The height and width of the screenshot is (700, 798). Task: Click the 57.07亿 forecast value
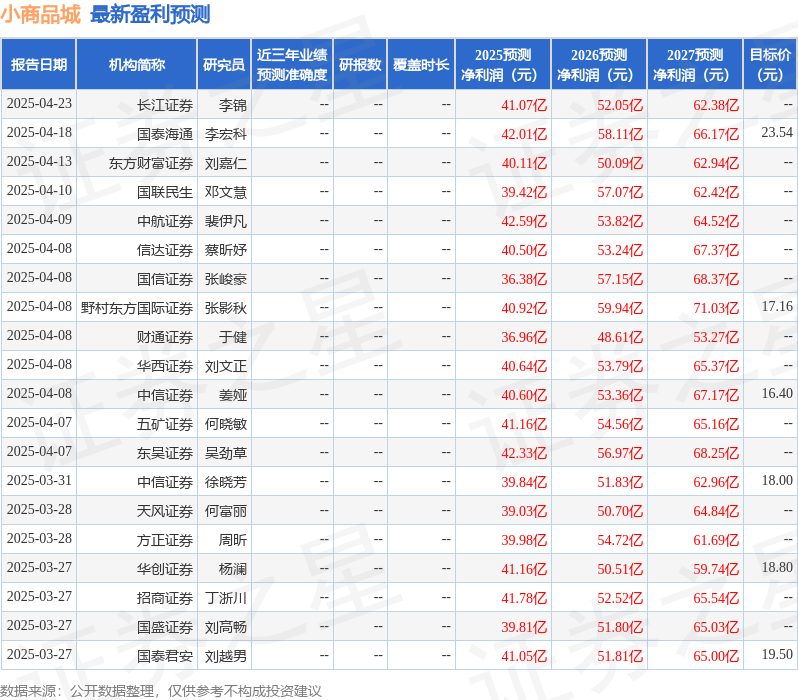620,192
